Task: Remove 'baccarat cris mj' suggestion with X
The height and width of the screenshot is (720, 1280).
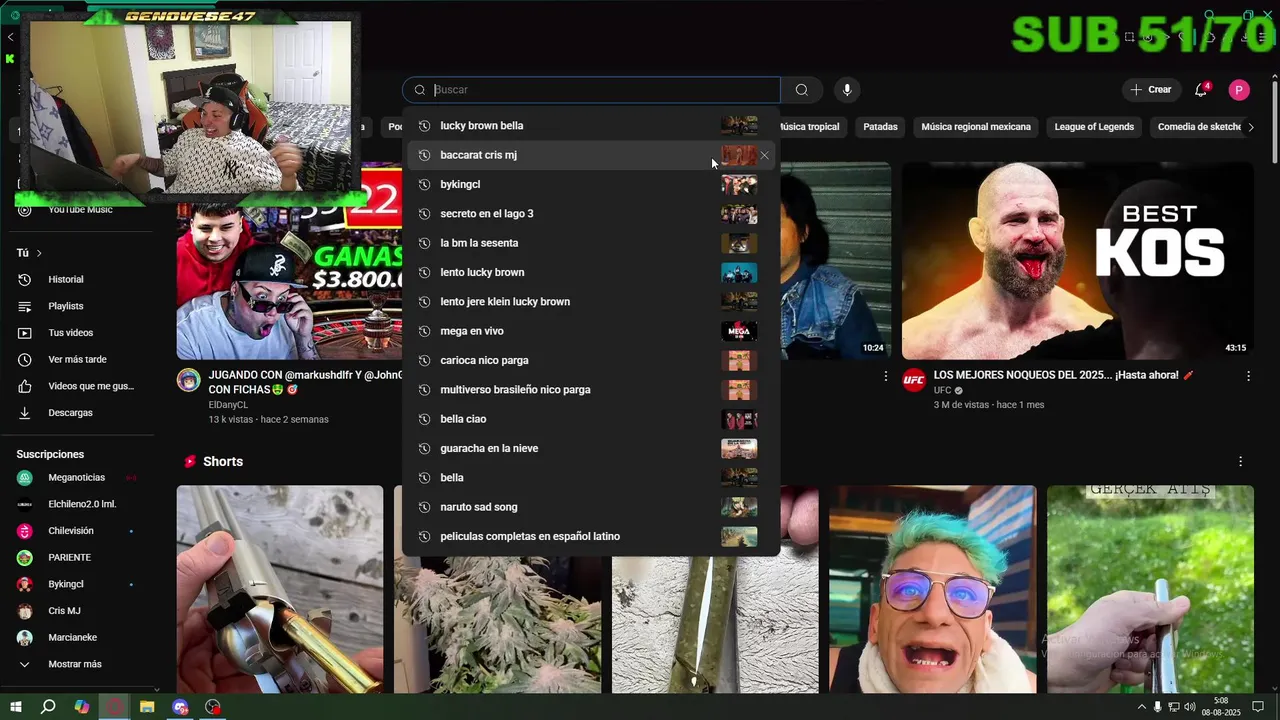Action: (764, 155)
